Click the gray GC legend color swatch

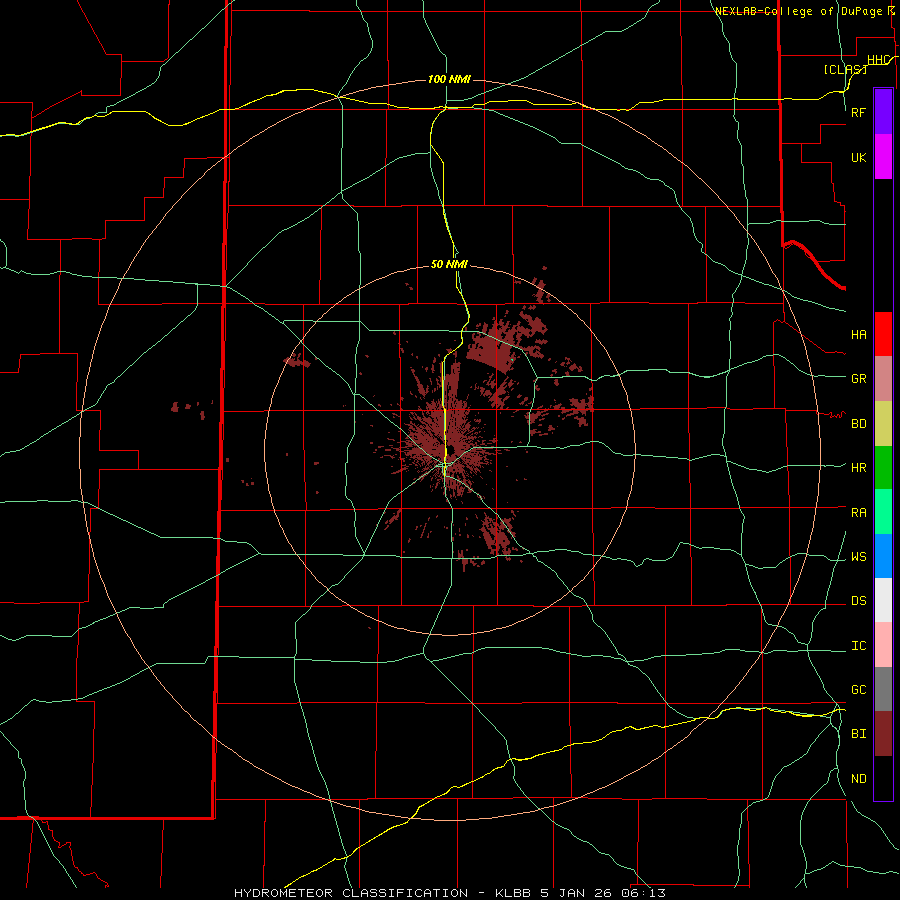883,689
